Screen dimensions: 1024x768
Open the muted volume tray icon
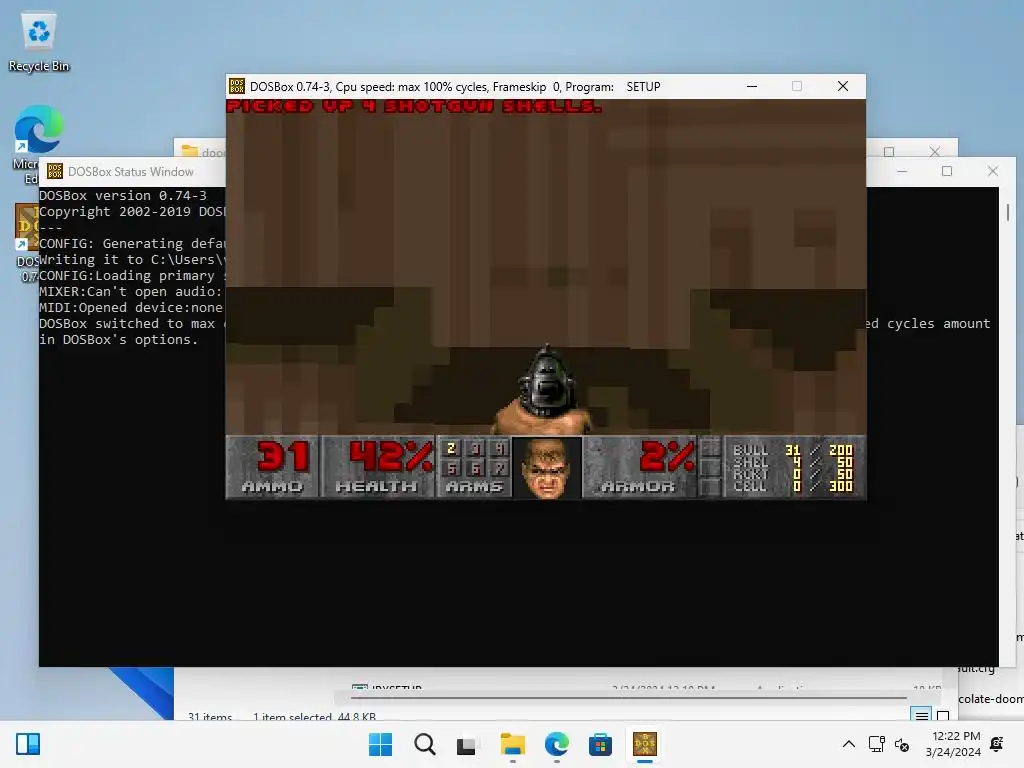pos(902,744)
